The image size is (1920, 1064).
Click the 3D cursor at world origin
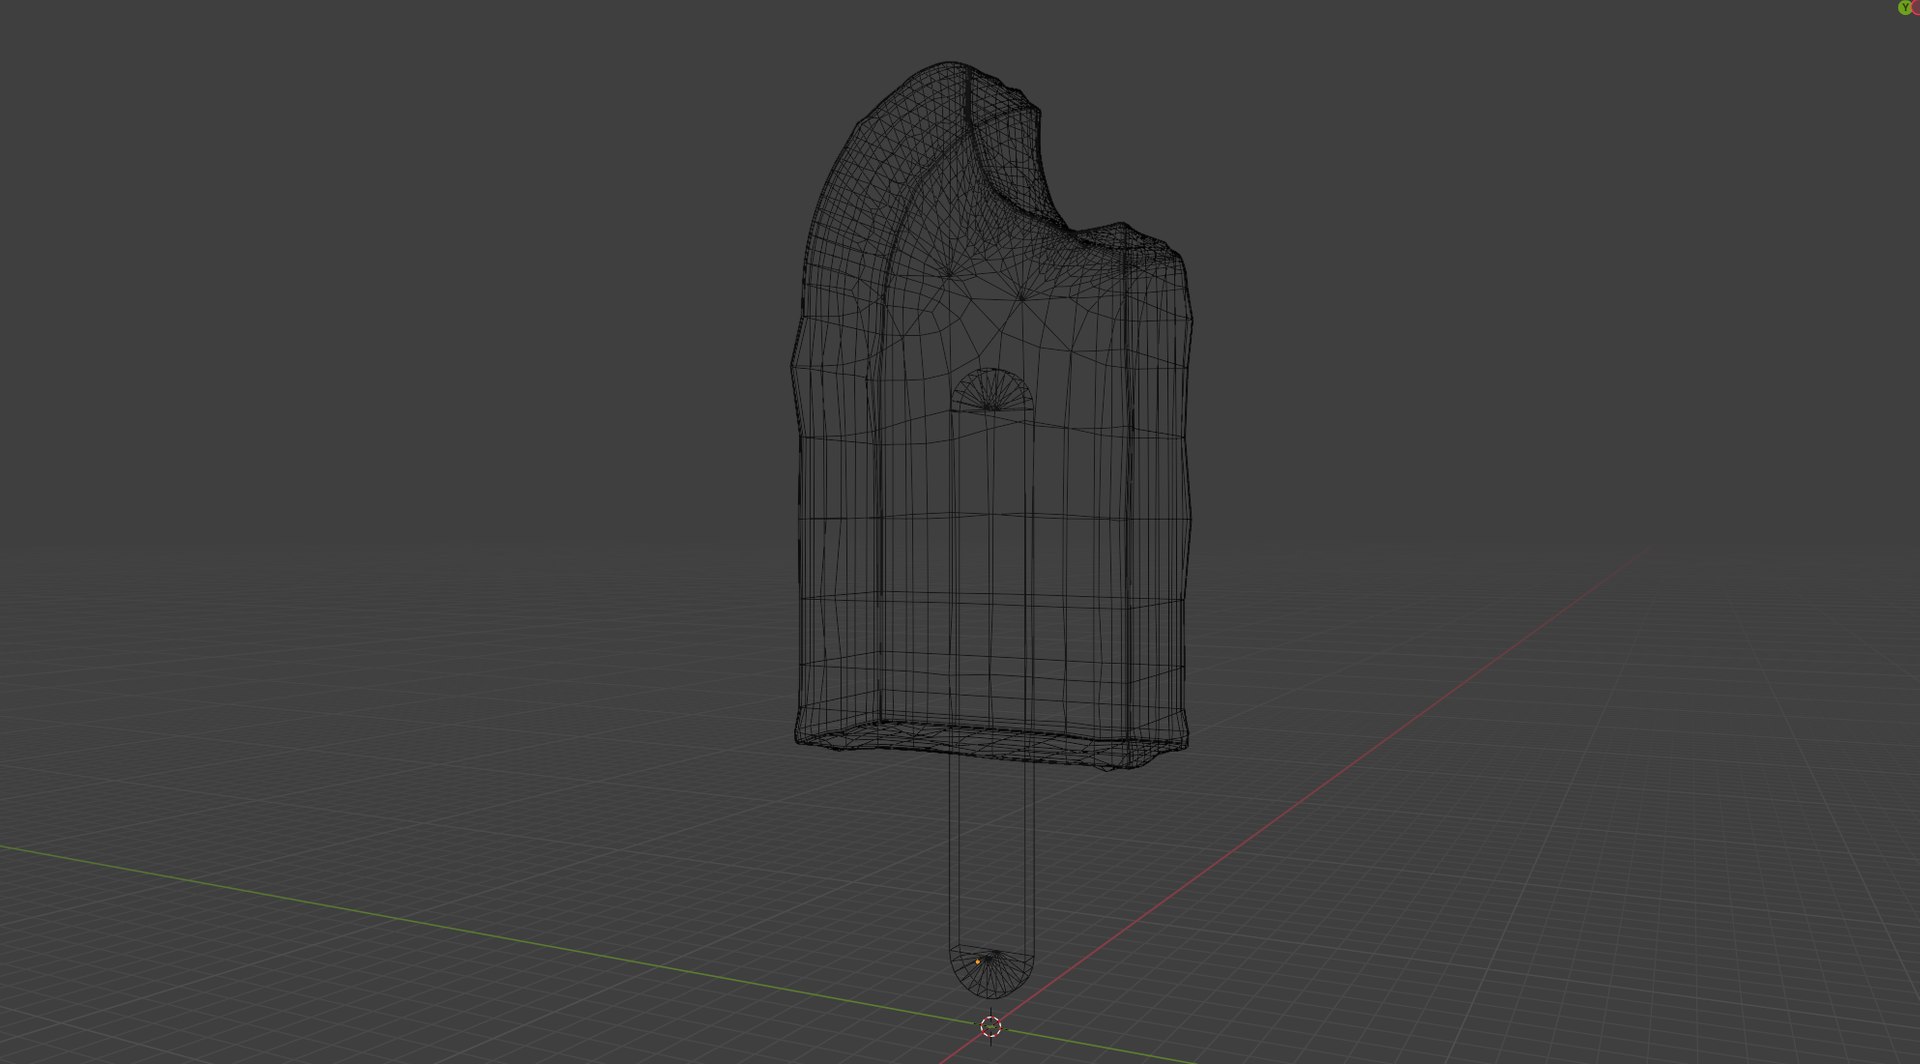point(990,1027)
